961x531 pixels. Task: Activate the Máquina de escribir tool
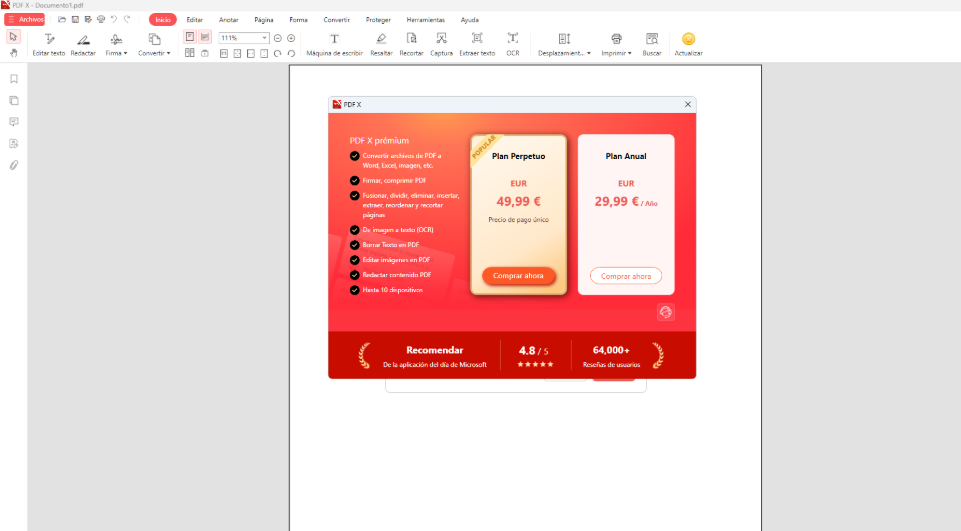pyautogui.click(x=335, y=45)
